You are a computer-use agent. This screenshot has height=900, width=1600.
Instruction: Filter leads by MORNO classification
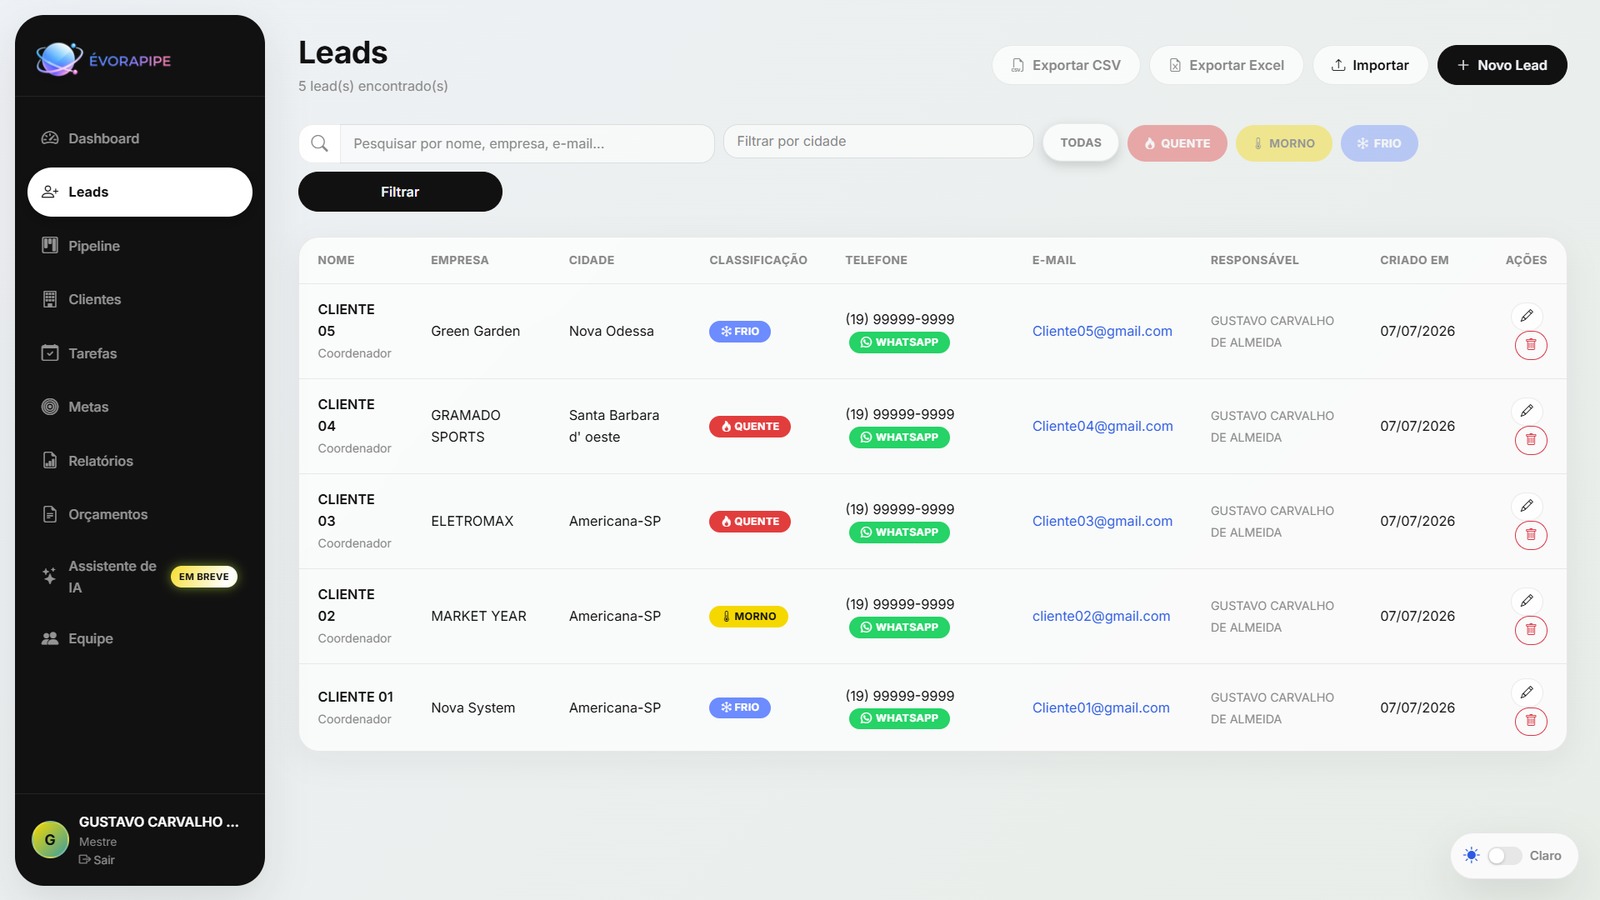coord(1284,143)
